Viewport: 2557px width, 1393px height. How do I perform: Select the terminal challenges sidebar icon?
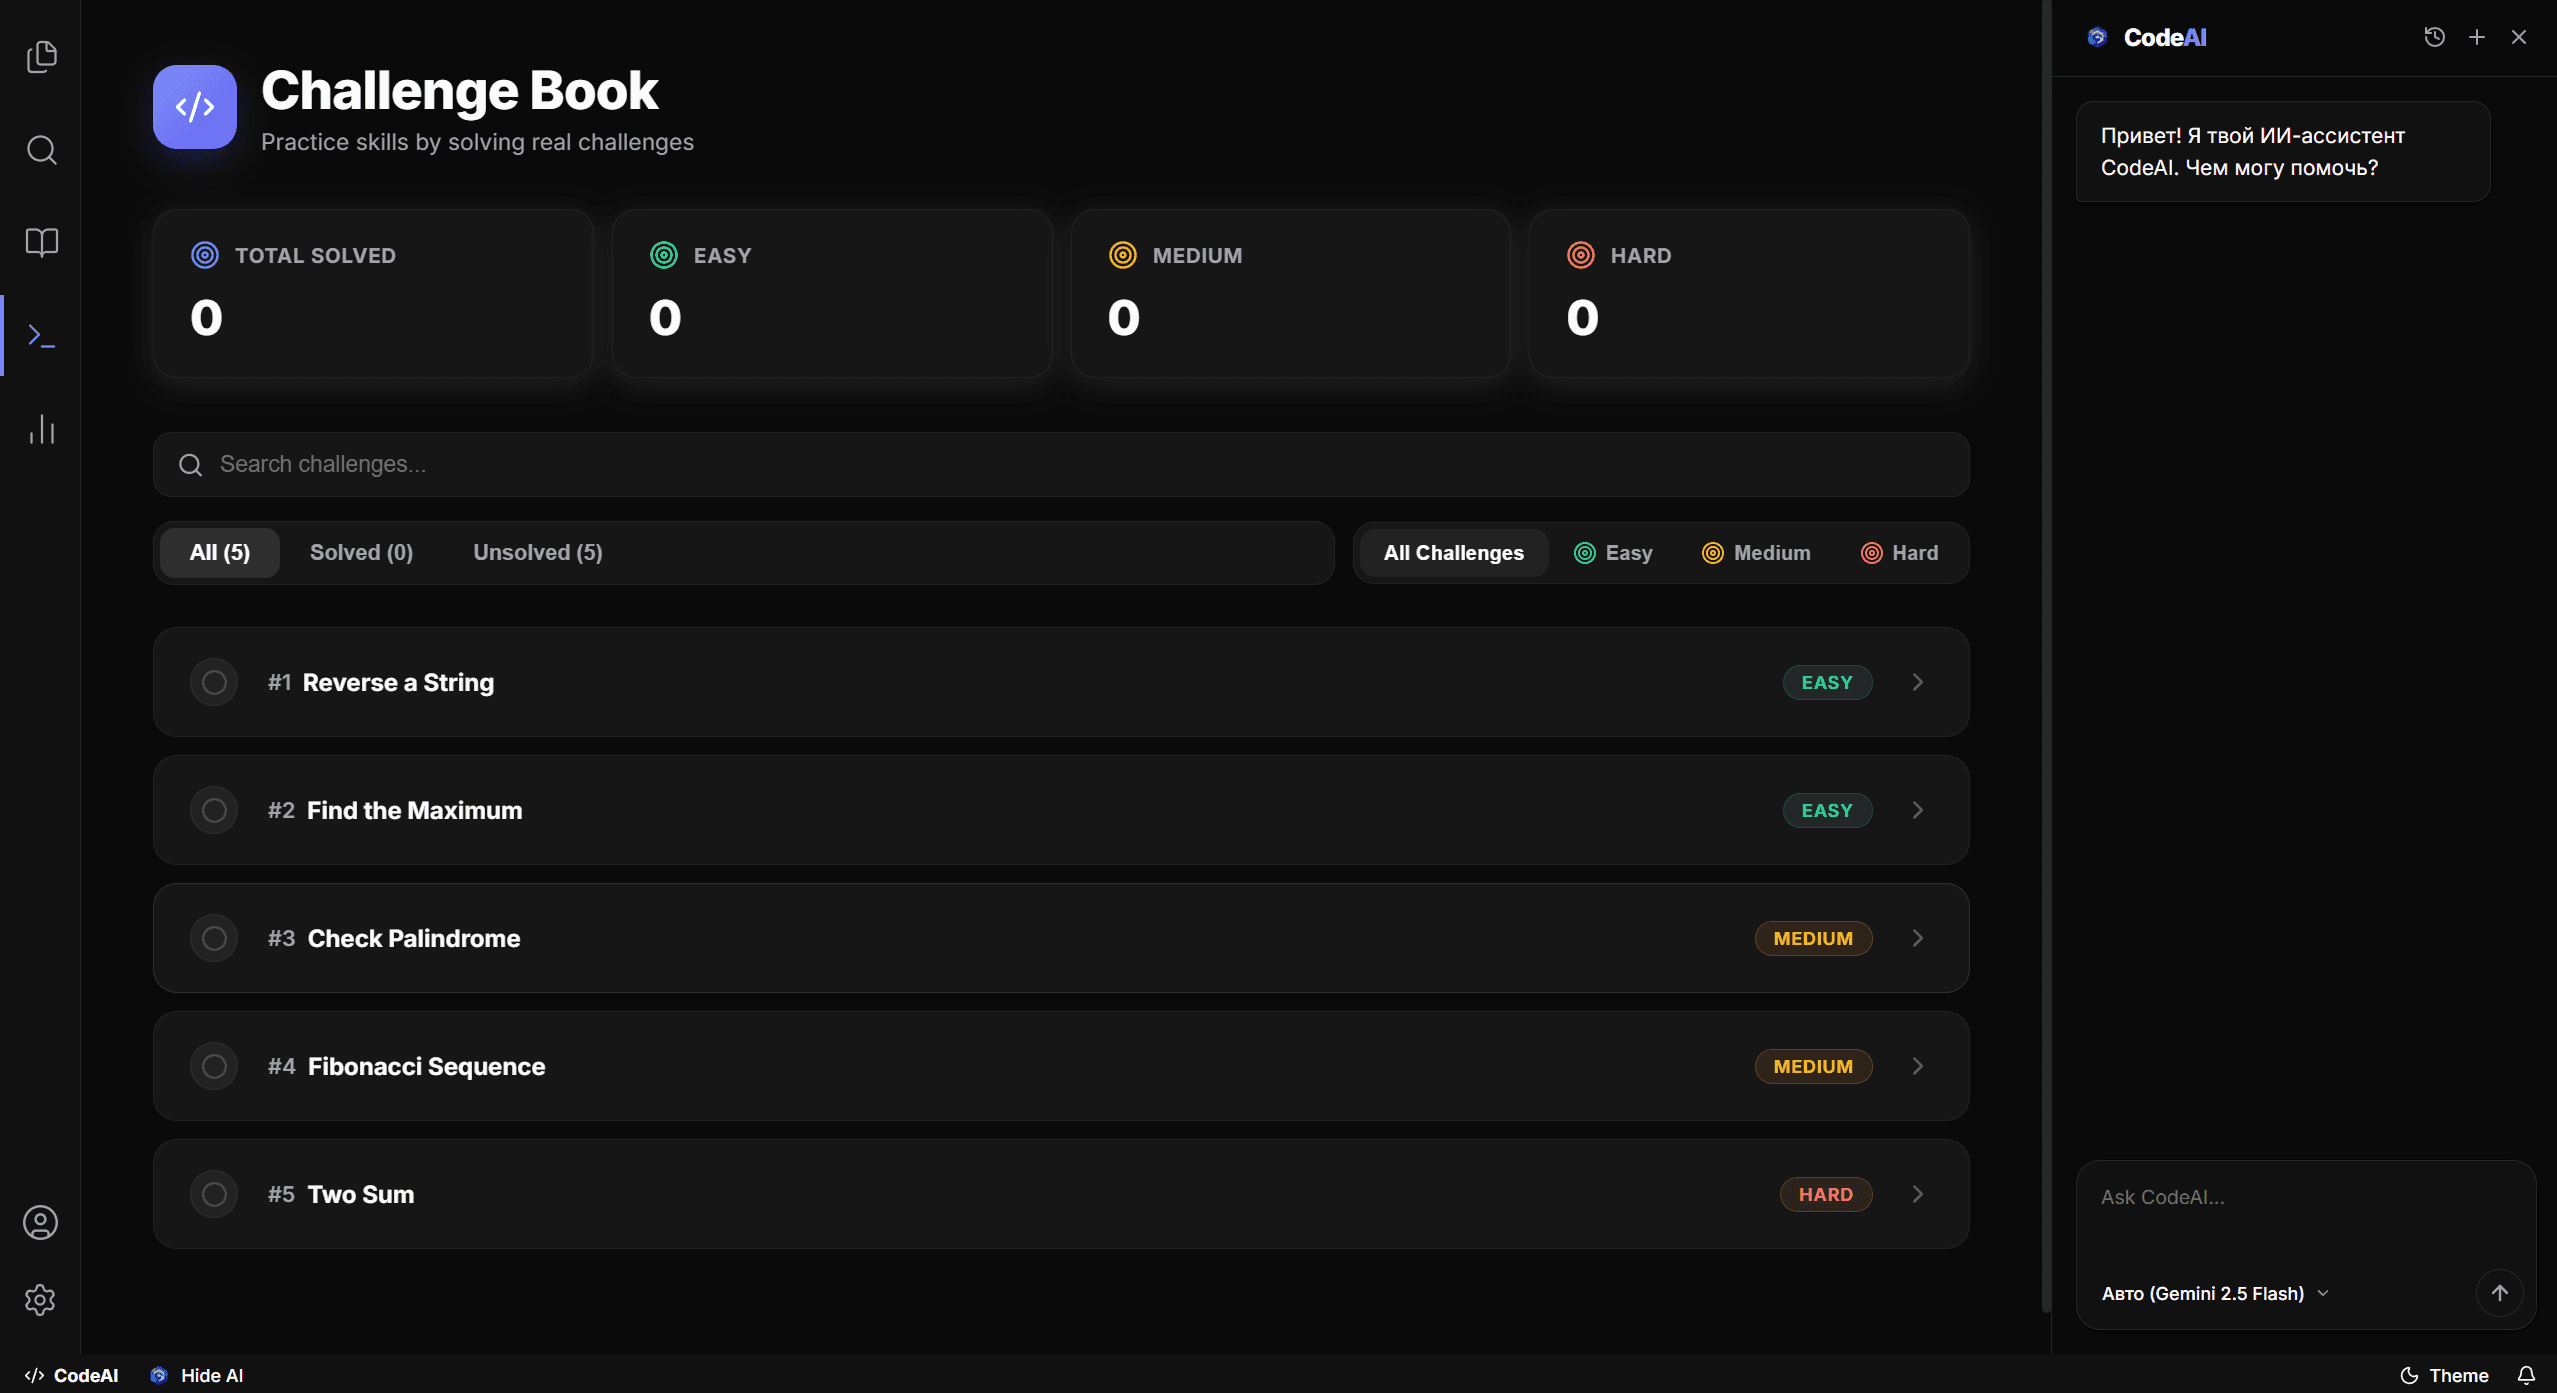[41, 336]
